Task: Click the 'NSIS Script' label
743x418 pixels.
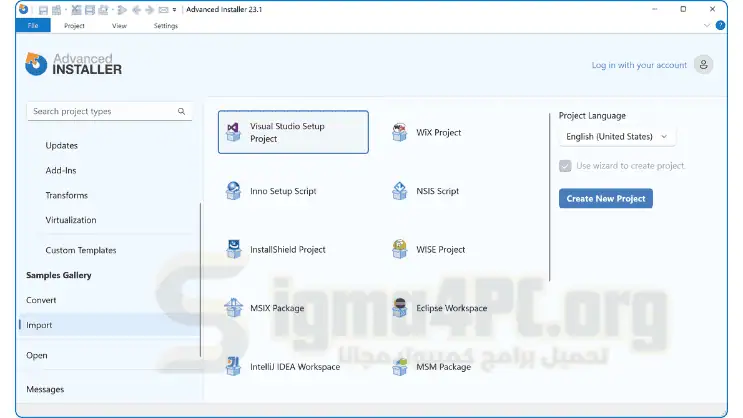Action: click(437, 191)
